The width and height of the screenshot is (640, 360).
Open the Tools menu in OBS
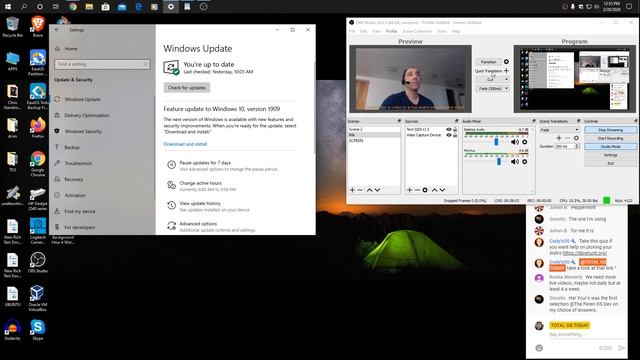point(442,31)
